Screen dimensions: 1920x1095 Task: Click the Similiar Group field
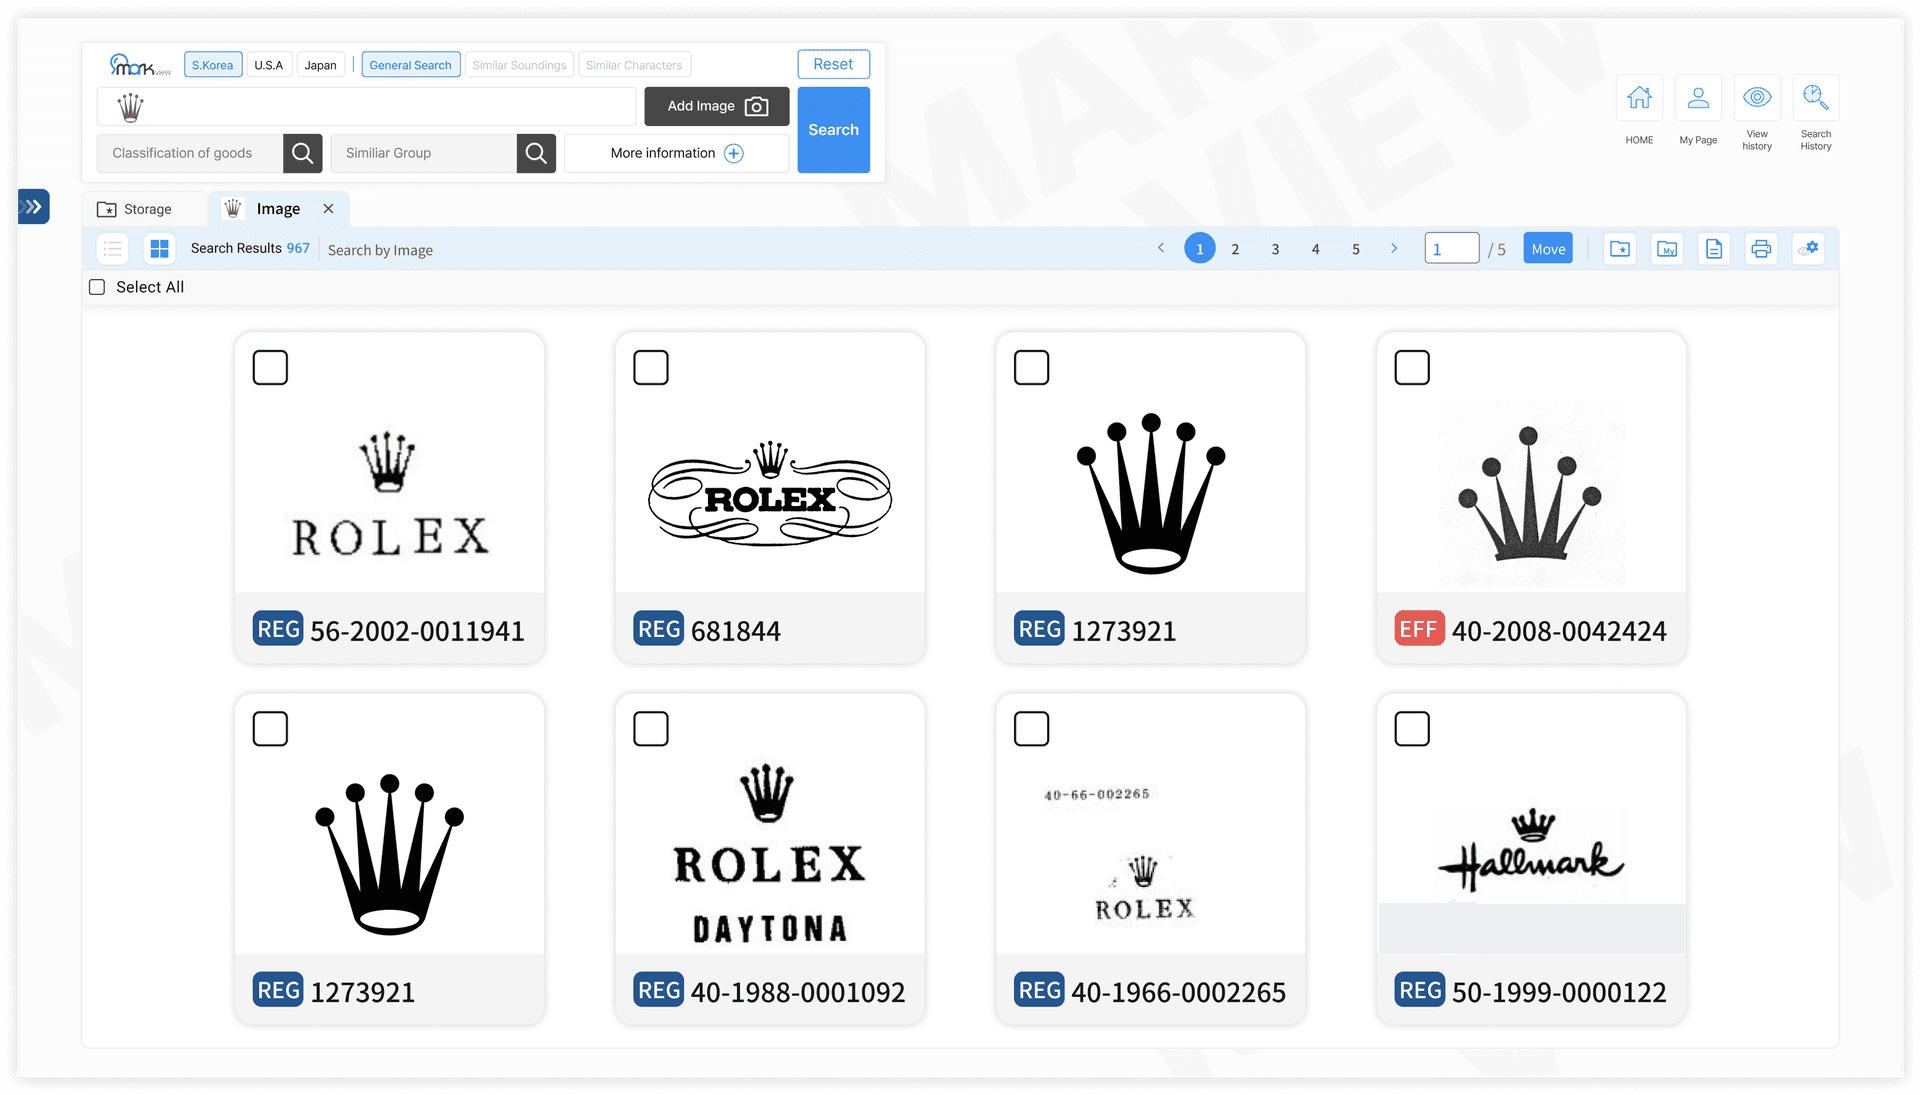pos(424,153)
